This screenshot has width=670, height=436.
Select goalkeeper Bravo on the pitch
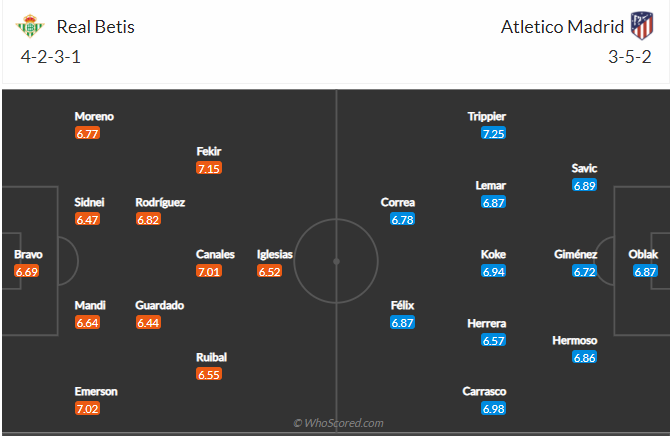pos(28,255)
